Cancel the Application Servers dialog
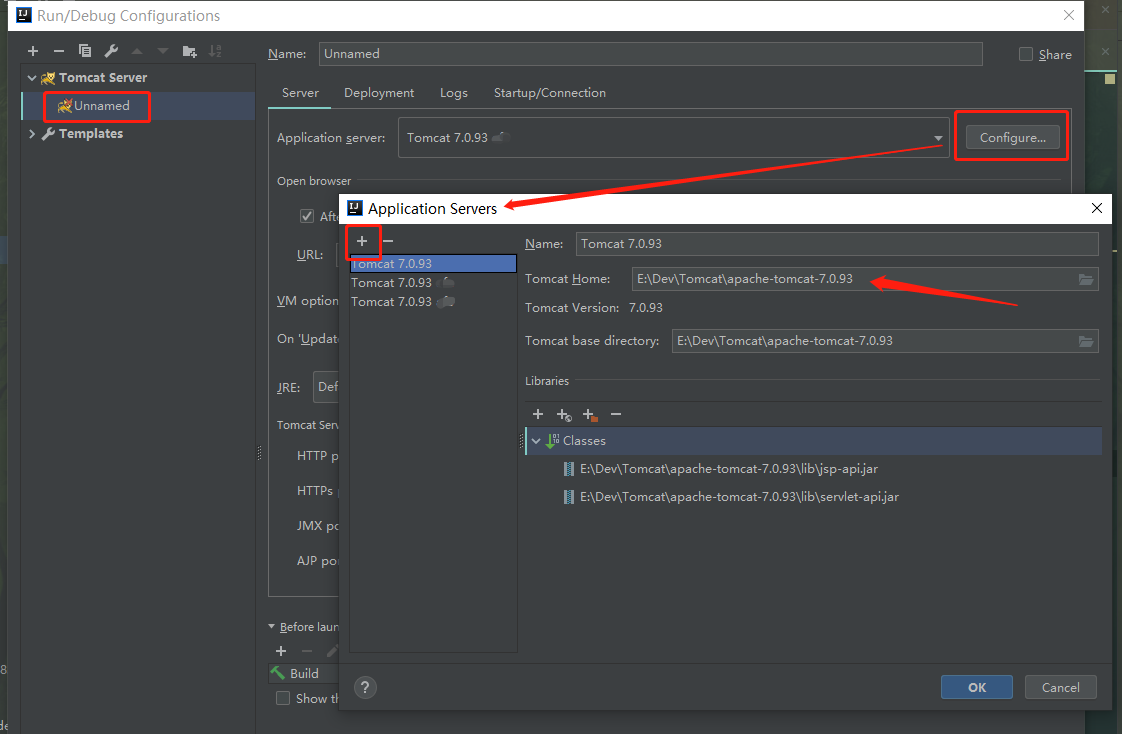Screen dimensions: 1122x734 coord(1060,687)
